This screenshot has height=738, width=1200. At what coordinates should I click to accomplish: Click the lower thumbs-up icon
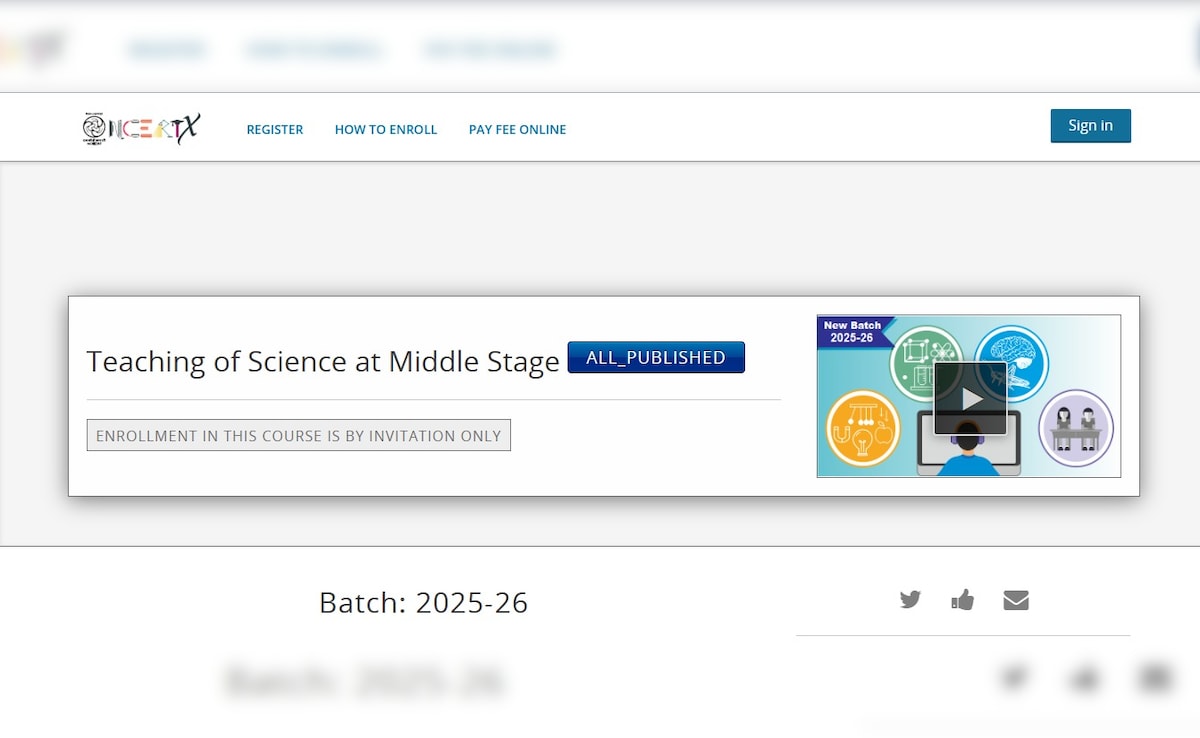(1084, 678)
